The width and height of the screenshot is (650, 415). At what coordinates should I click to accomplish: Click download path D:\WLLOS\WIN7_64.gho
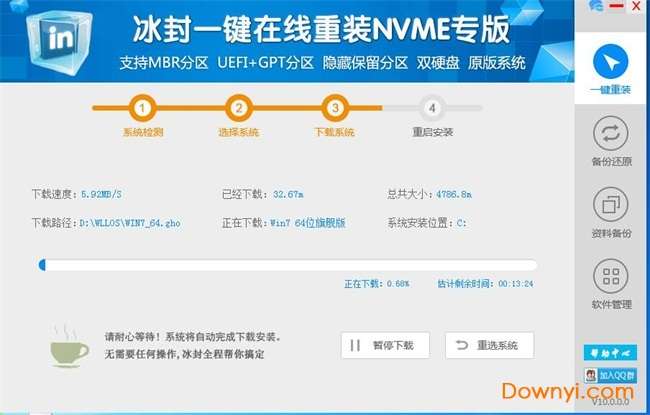[130, 223]
